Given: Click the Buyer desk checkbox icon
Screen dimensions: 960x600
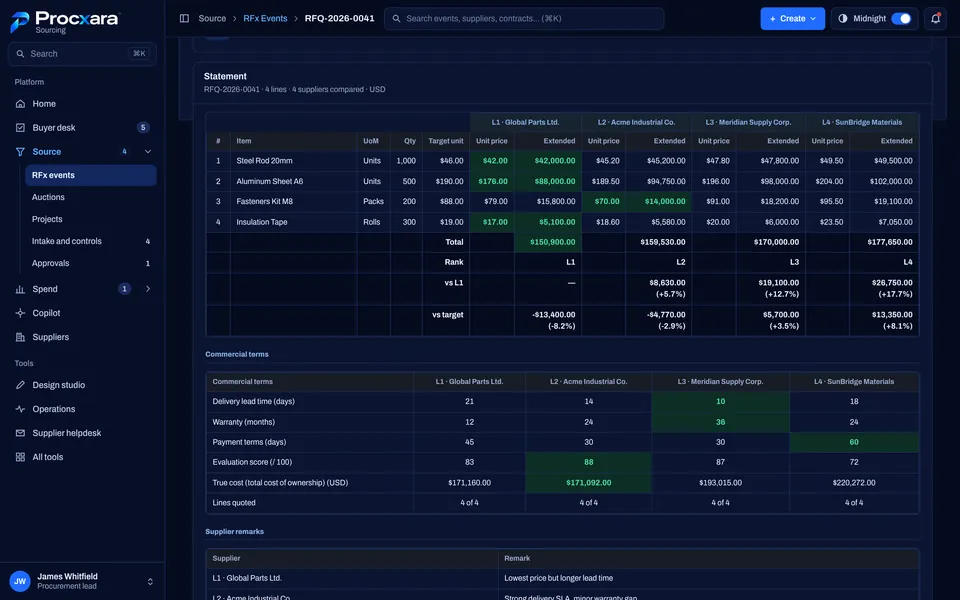Looking at the screenshot, I should coord(20,128).
